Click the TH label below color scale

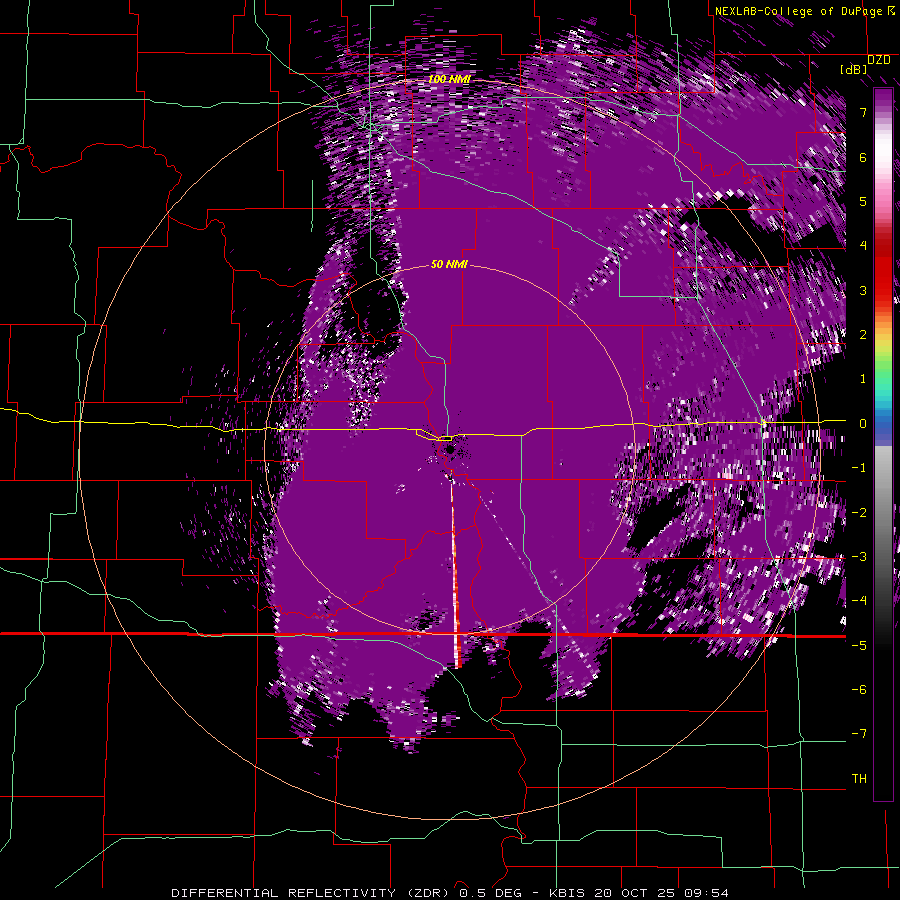[859, 778]
